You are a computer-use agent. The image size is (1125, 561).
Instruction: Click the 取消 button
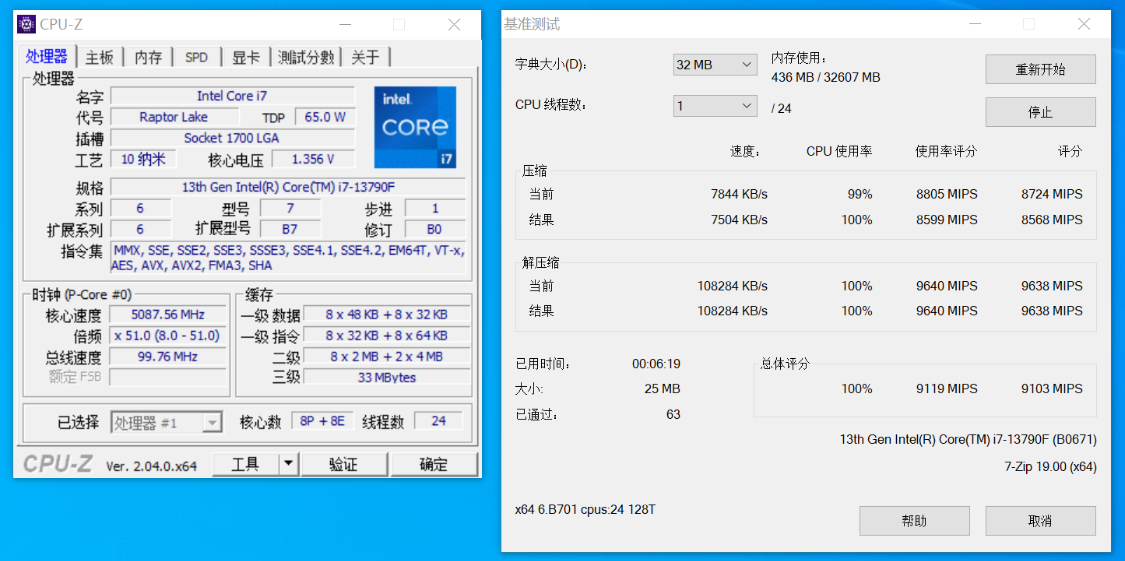1040,521
